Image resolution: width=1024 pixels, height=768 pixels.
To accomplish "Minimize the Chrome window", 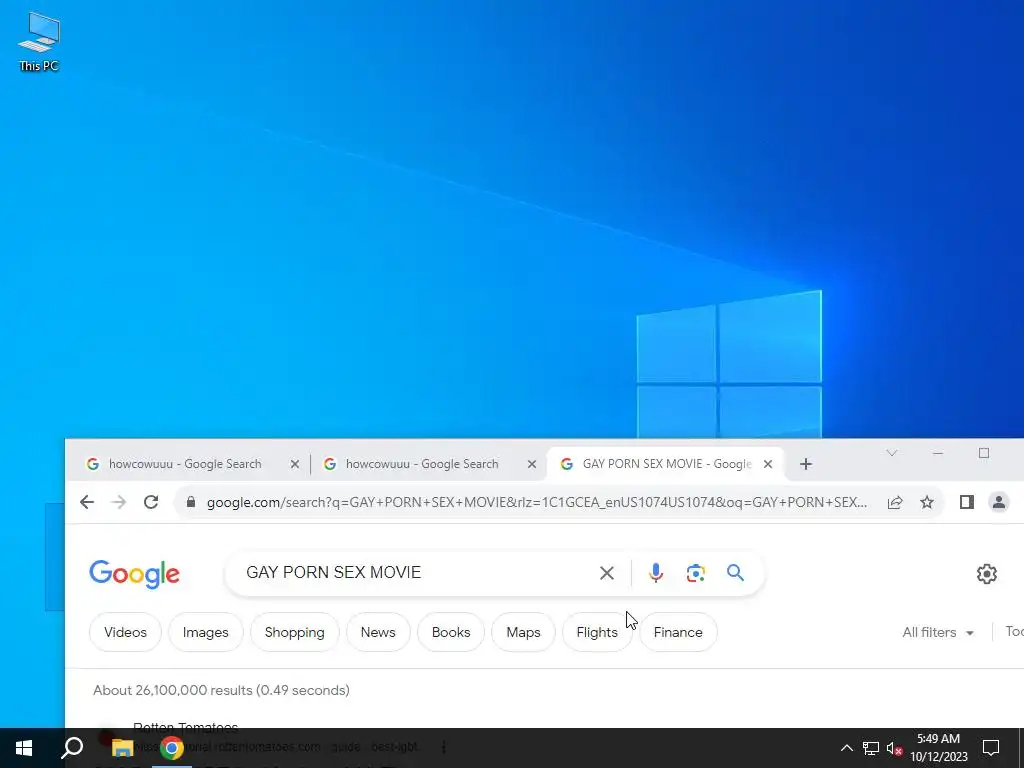I will point(938,453).
